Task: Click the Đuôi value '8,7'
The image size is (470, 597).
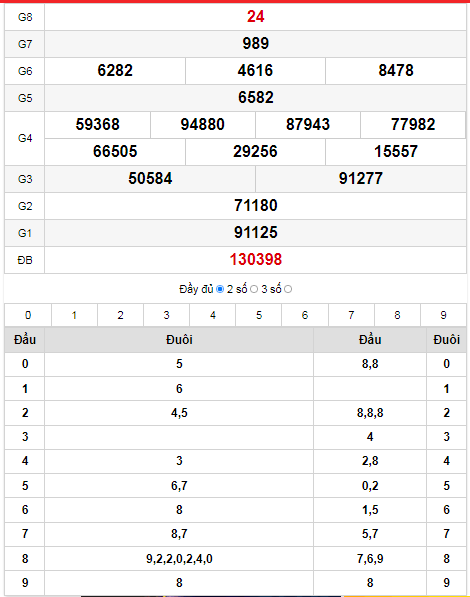Action: pyautogui.click(x=179, y=534)
